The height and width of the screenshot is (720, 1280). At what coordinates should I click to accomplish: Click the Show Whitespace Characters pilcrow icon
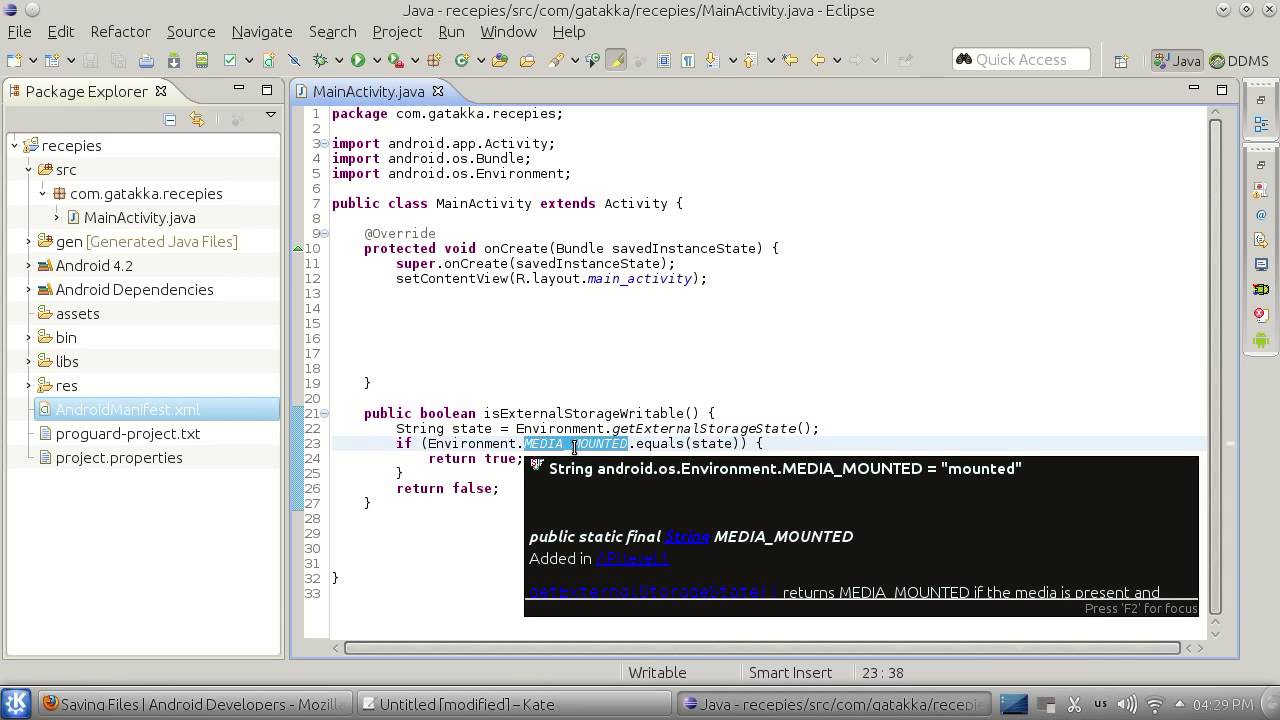coord(688,60)
